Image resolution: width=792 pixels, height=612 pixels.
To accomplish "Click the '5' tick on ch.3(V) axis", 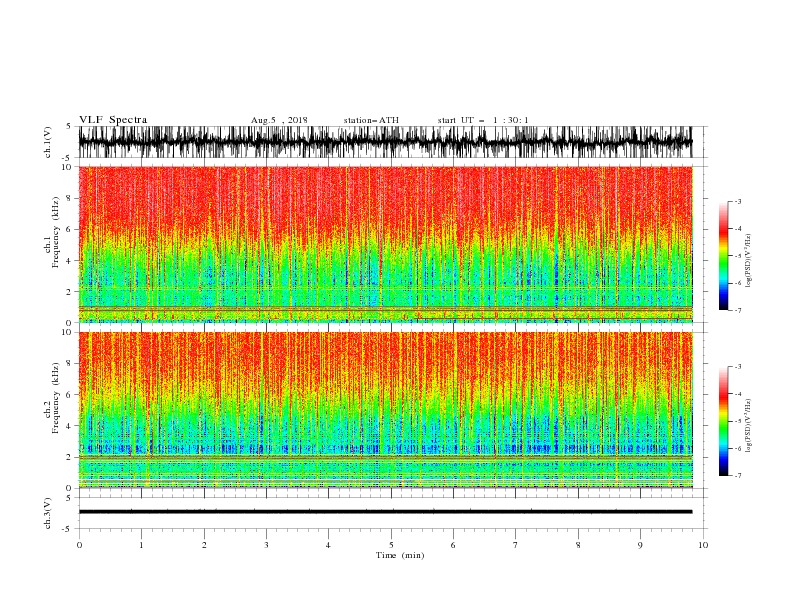I will pyautogui.click(x=70, y=498).
